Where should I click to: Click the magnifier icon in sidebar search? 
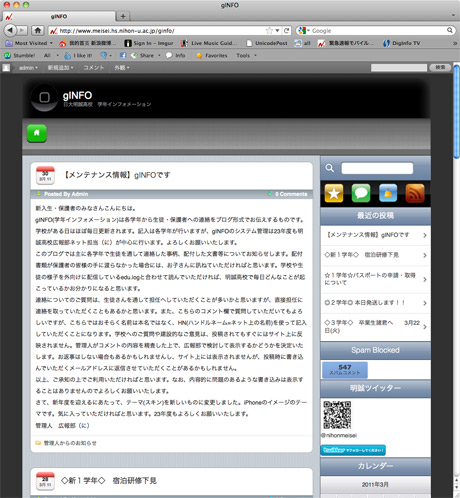point(330,168)
